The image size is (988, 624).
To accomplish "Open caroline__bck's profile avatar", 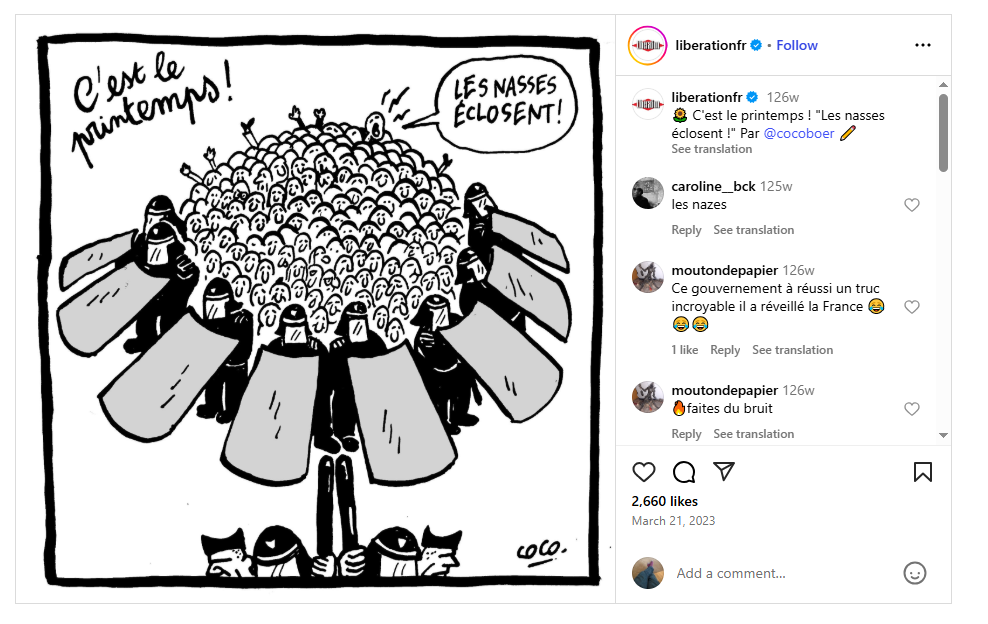I will [x=648, y=193].
